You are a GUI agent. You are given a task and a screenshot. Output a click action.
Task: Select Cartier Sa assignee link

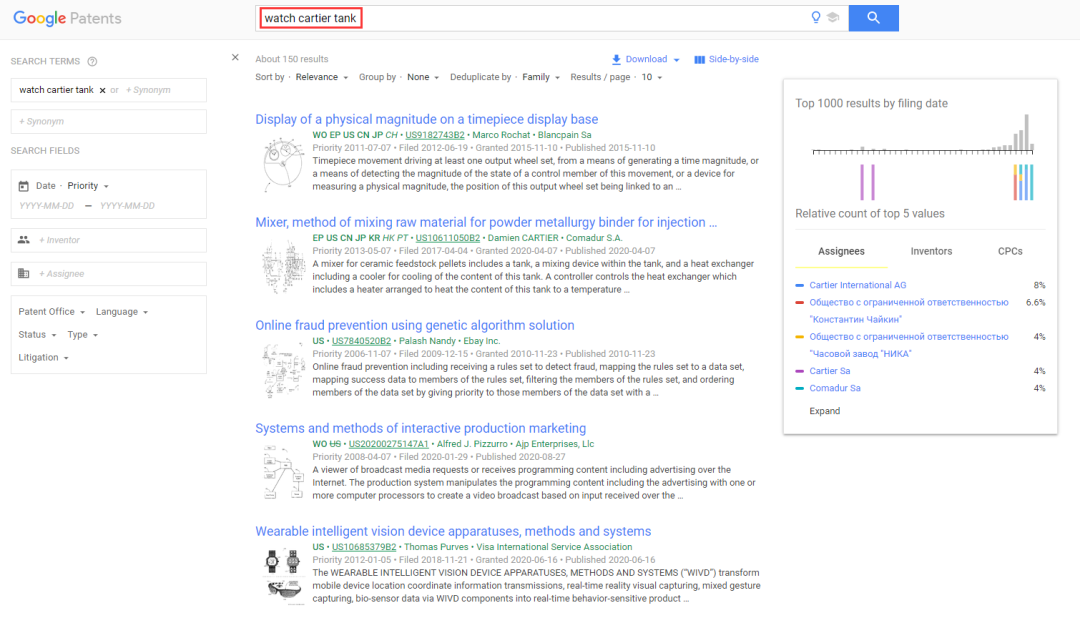pyautogui.click(x=829, y=371)
